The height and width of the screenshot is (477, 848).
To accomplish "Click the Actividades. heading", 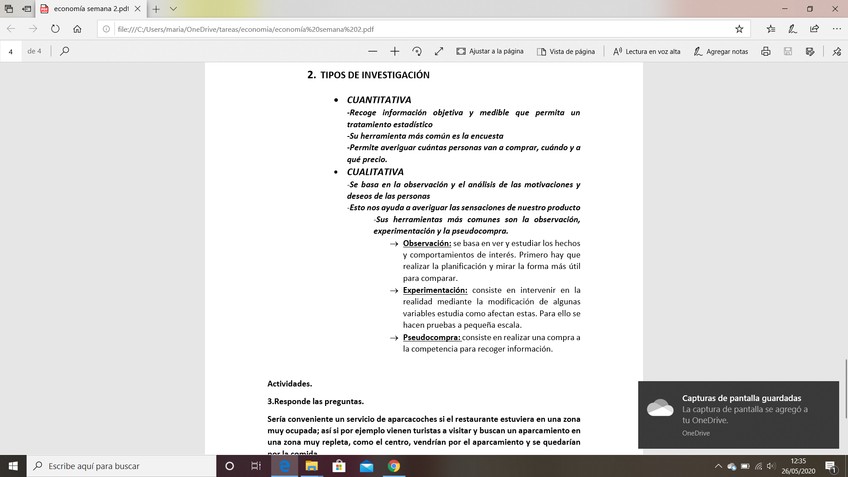I will (289, 384).
